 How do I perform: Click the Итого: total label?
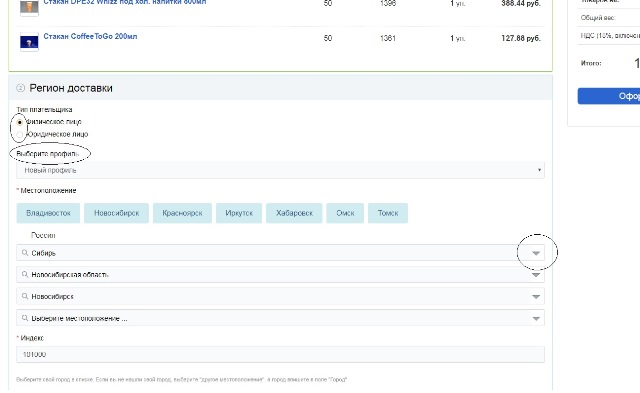coord(591,63)
